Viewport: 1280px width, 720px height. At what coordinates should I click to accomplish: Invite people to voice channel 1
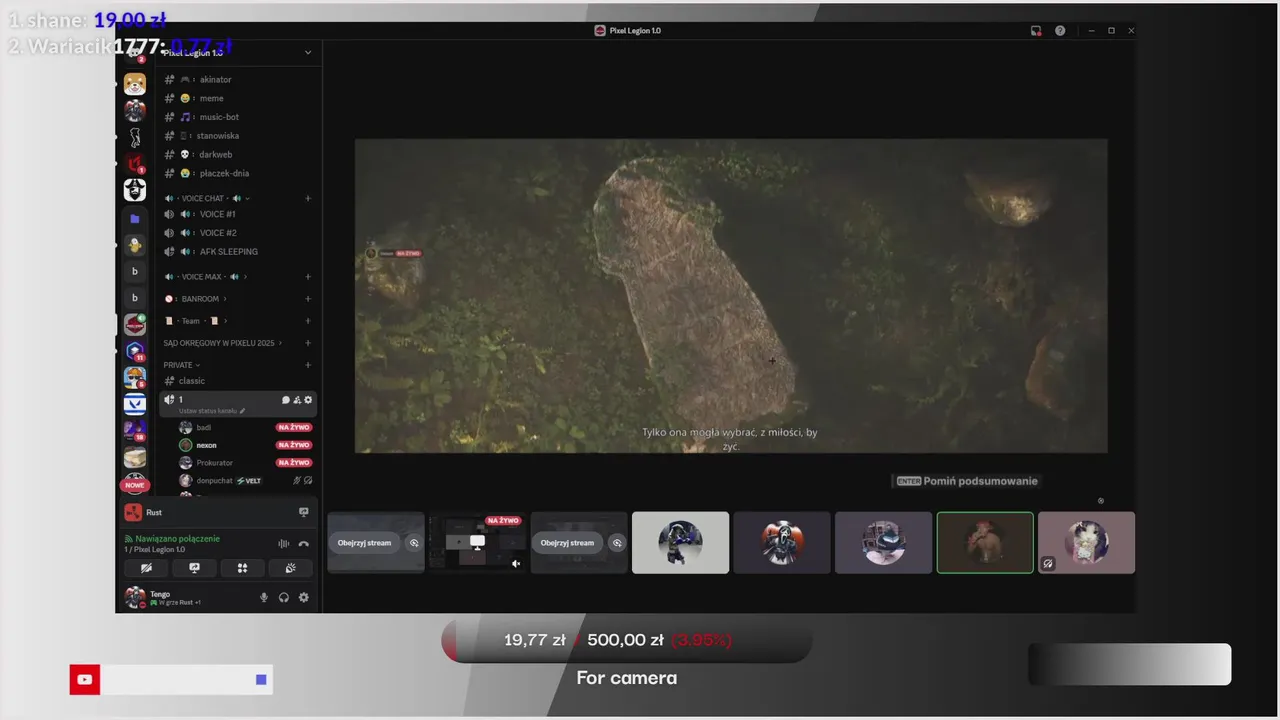coord(297,400)
